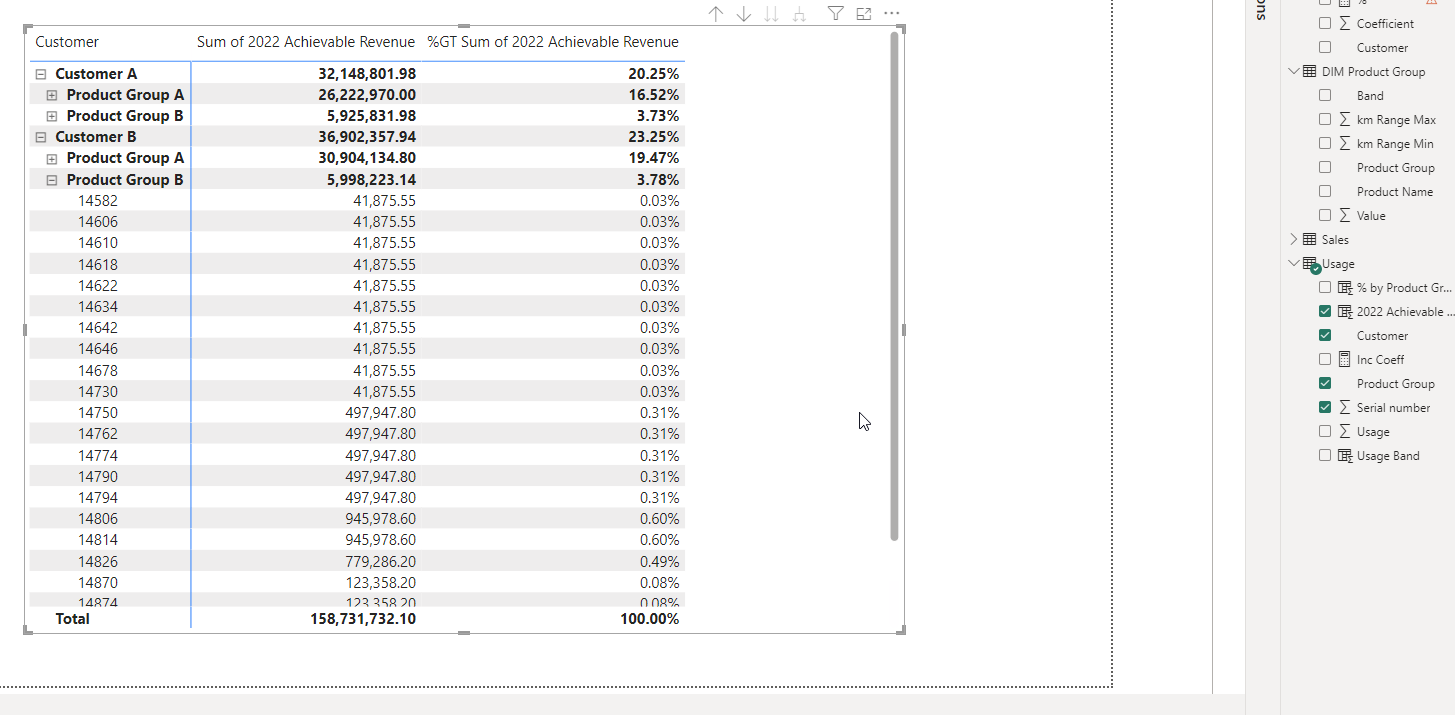
Task: Click value 30,904,134.80
Action: tap(367, 158)
